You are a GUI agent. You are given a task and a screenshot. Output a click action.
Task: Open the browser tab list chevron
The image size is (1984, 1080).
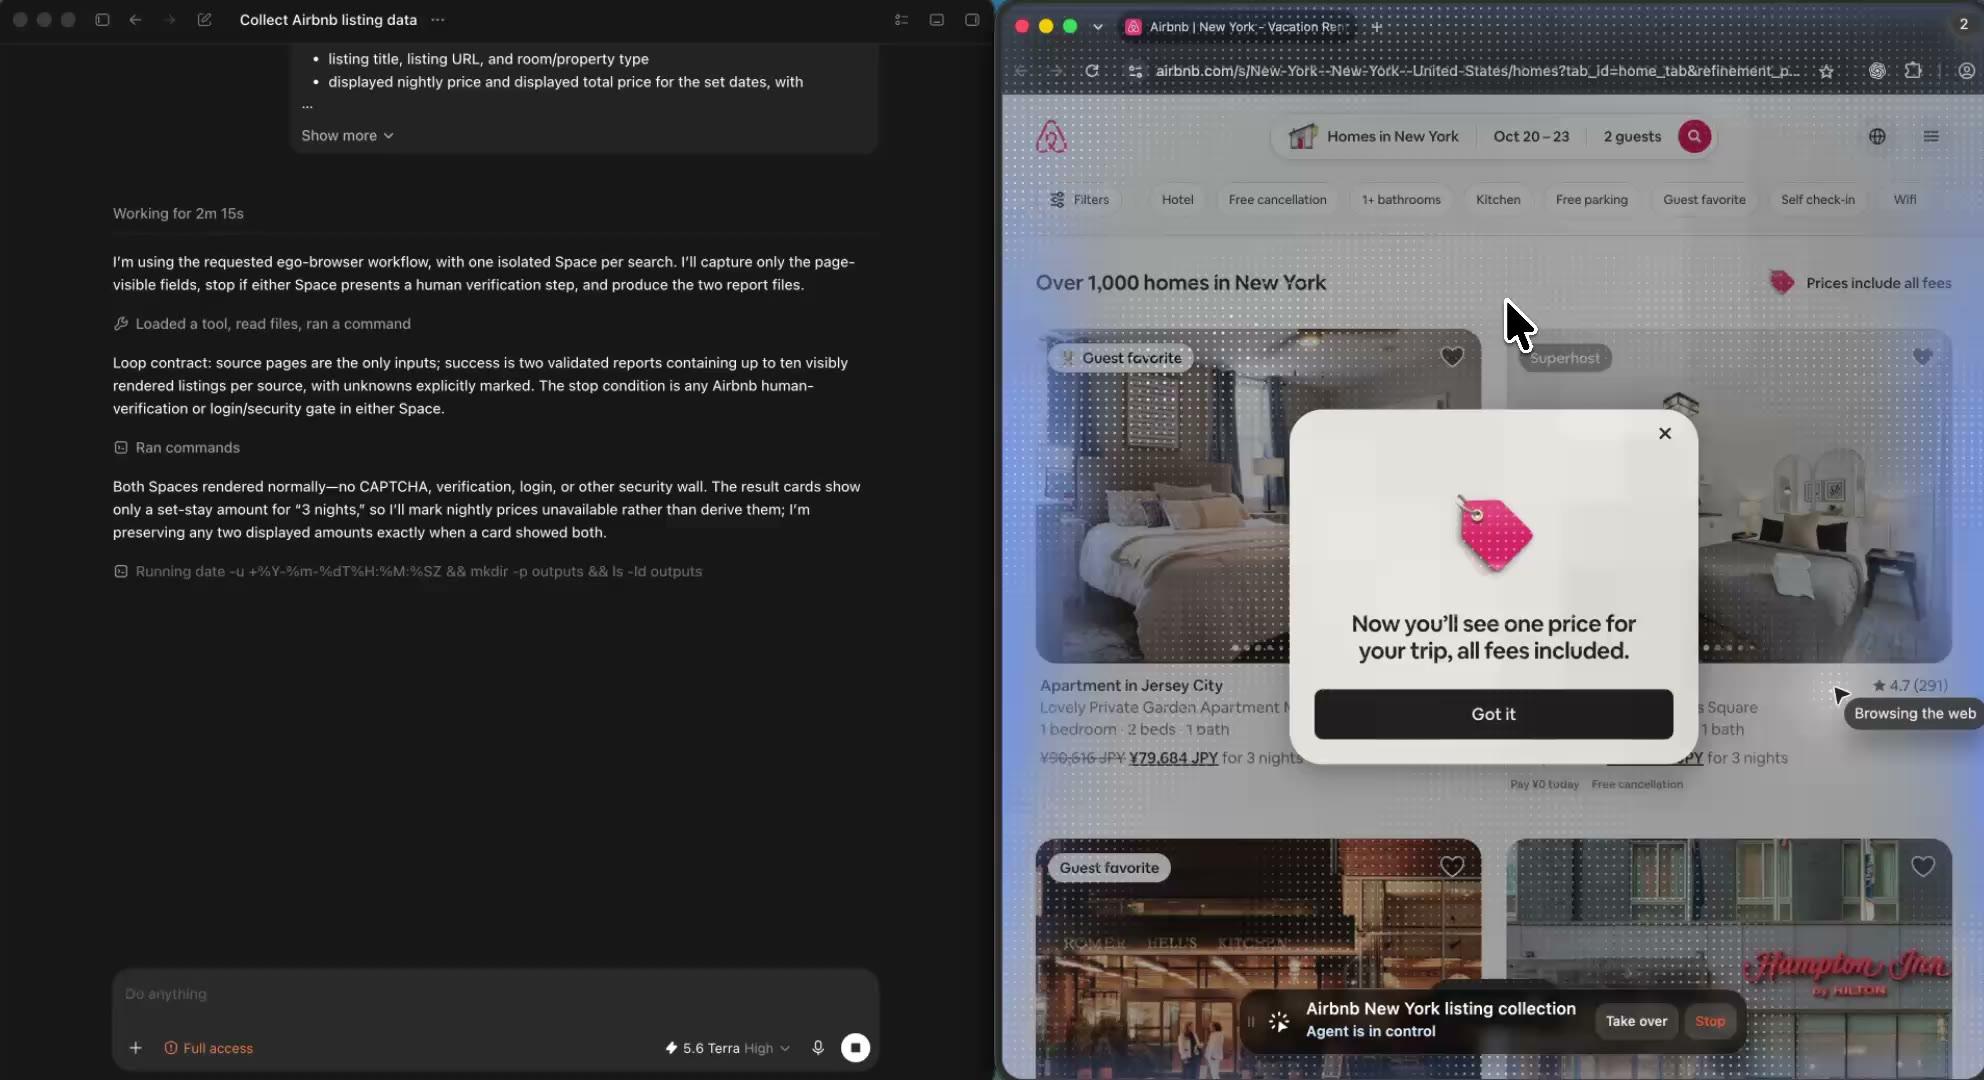tap(1098, 27)
